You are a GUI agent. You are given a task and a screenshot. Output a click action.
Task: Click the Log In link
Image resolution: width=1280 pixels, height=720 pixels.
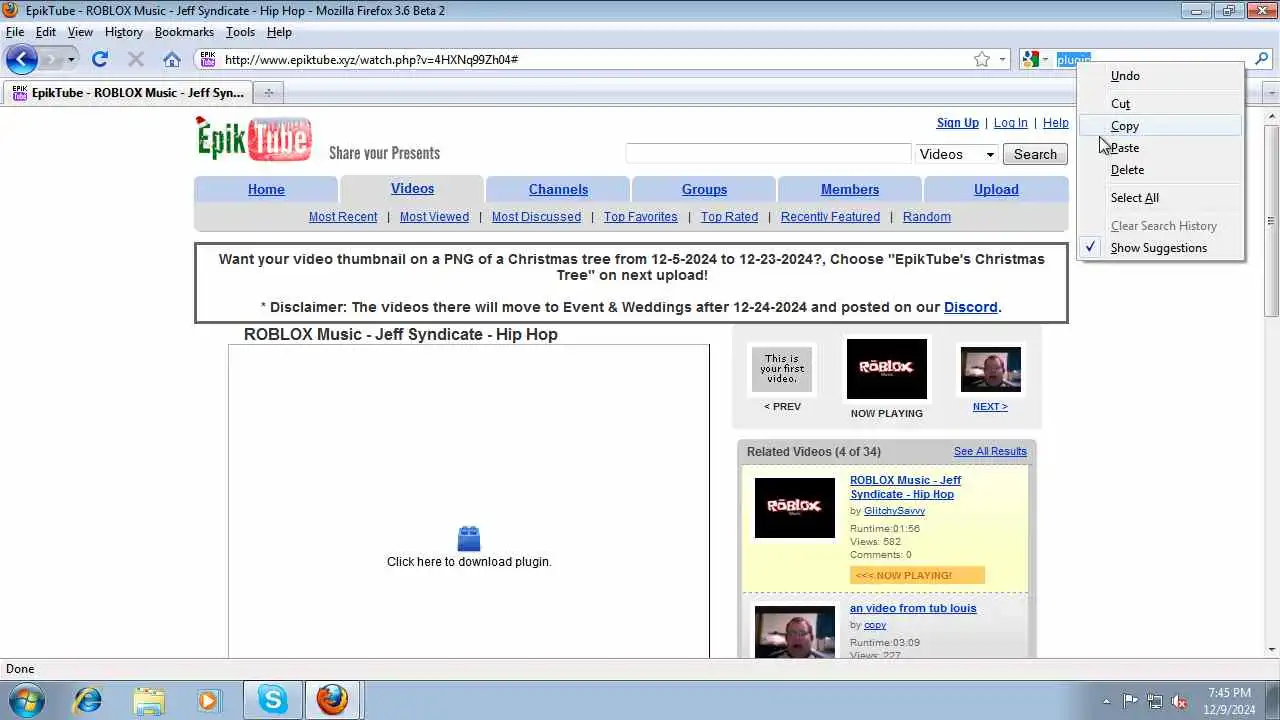pyautogui.click(x=1011, y=123)
